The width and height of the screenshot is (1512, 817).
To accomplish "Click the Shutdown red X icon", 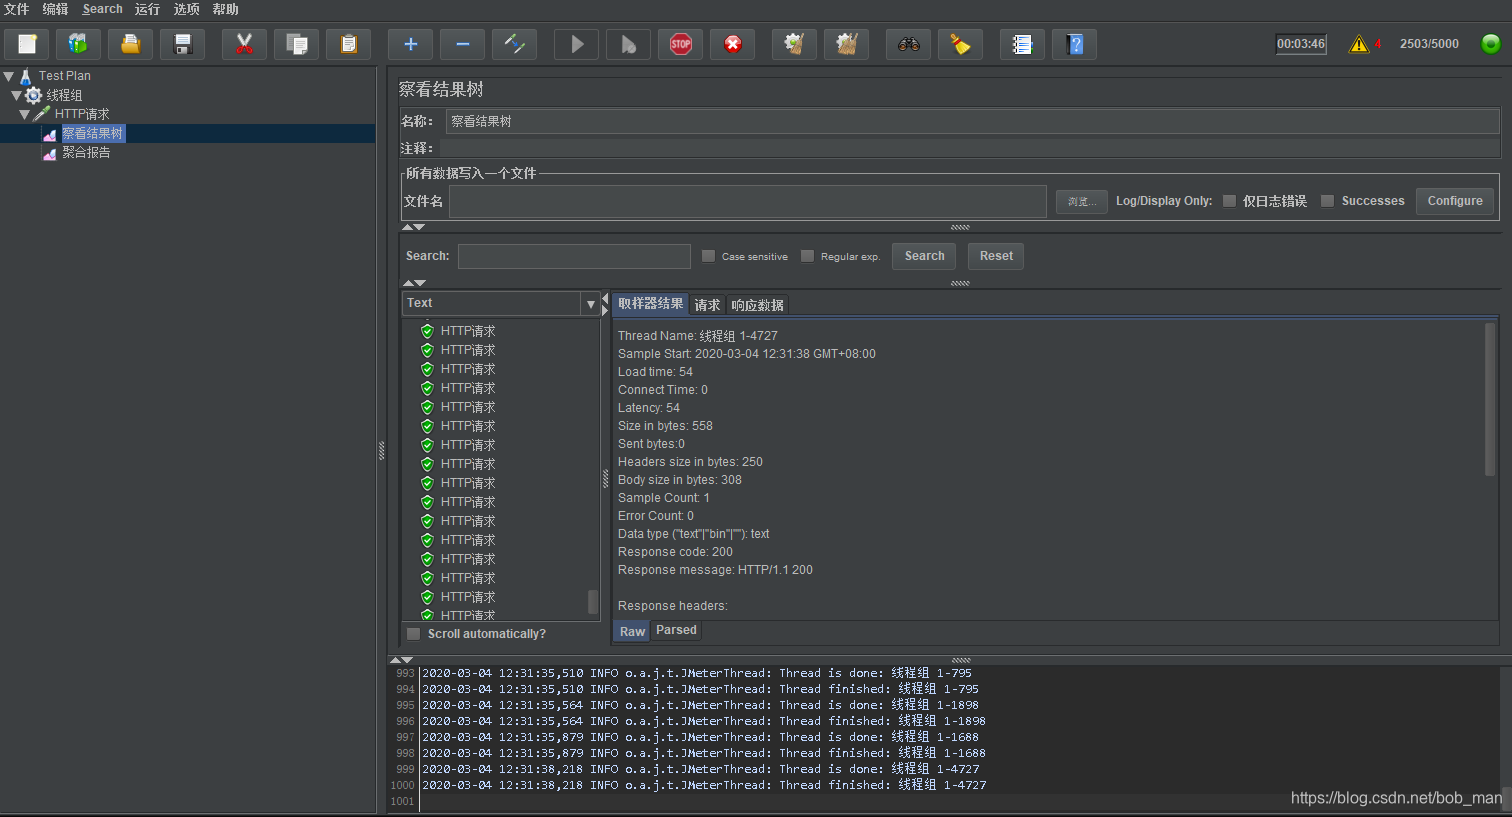I will pos(733,44).
